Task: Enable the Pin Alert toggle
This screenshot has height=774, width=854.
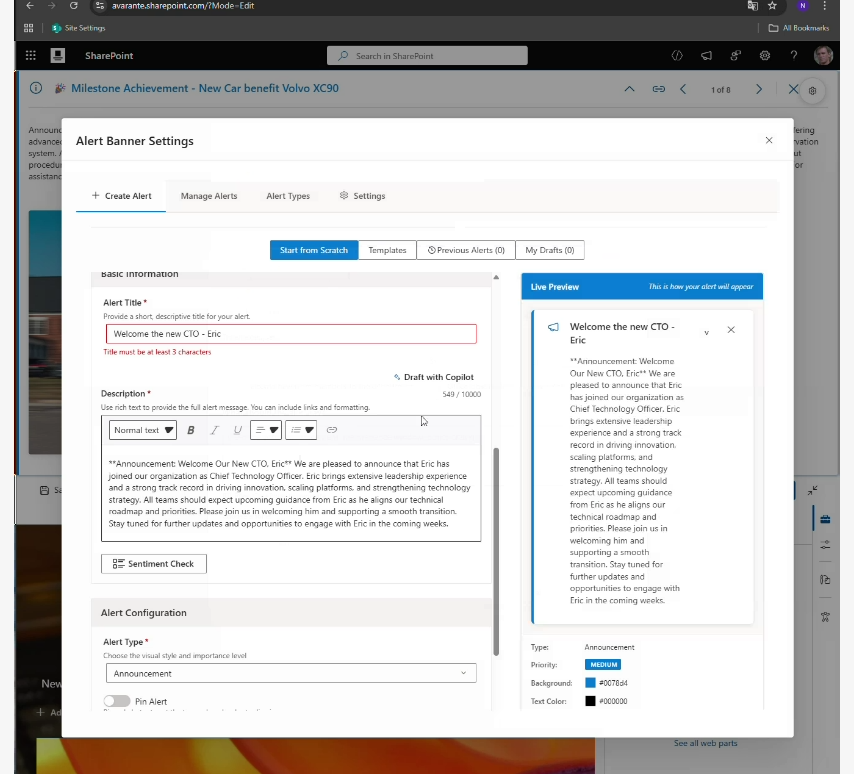Action: point(117,702)
